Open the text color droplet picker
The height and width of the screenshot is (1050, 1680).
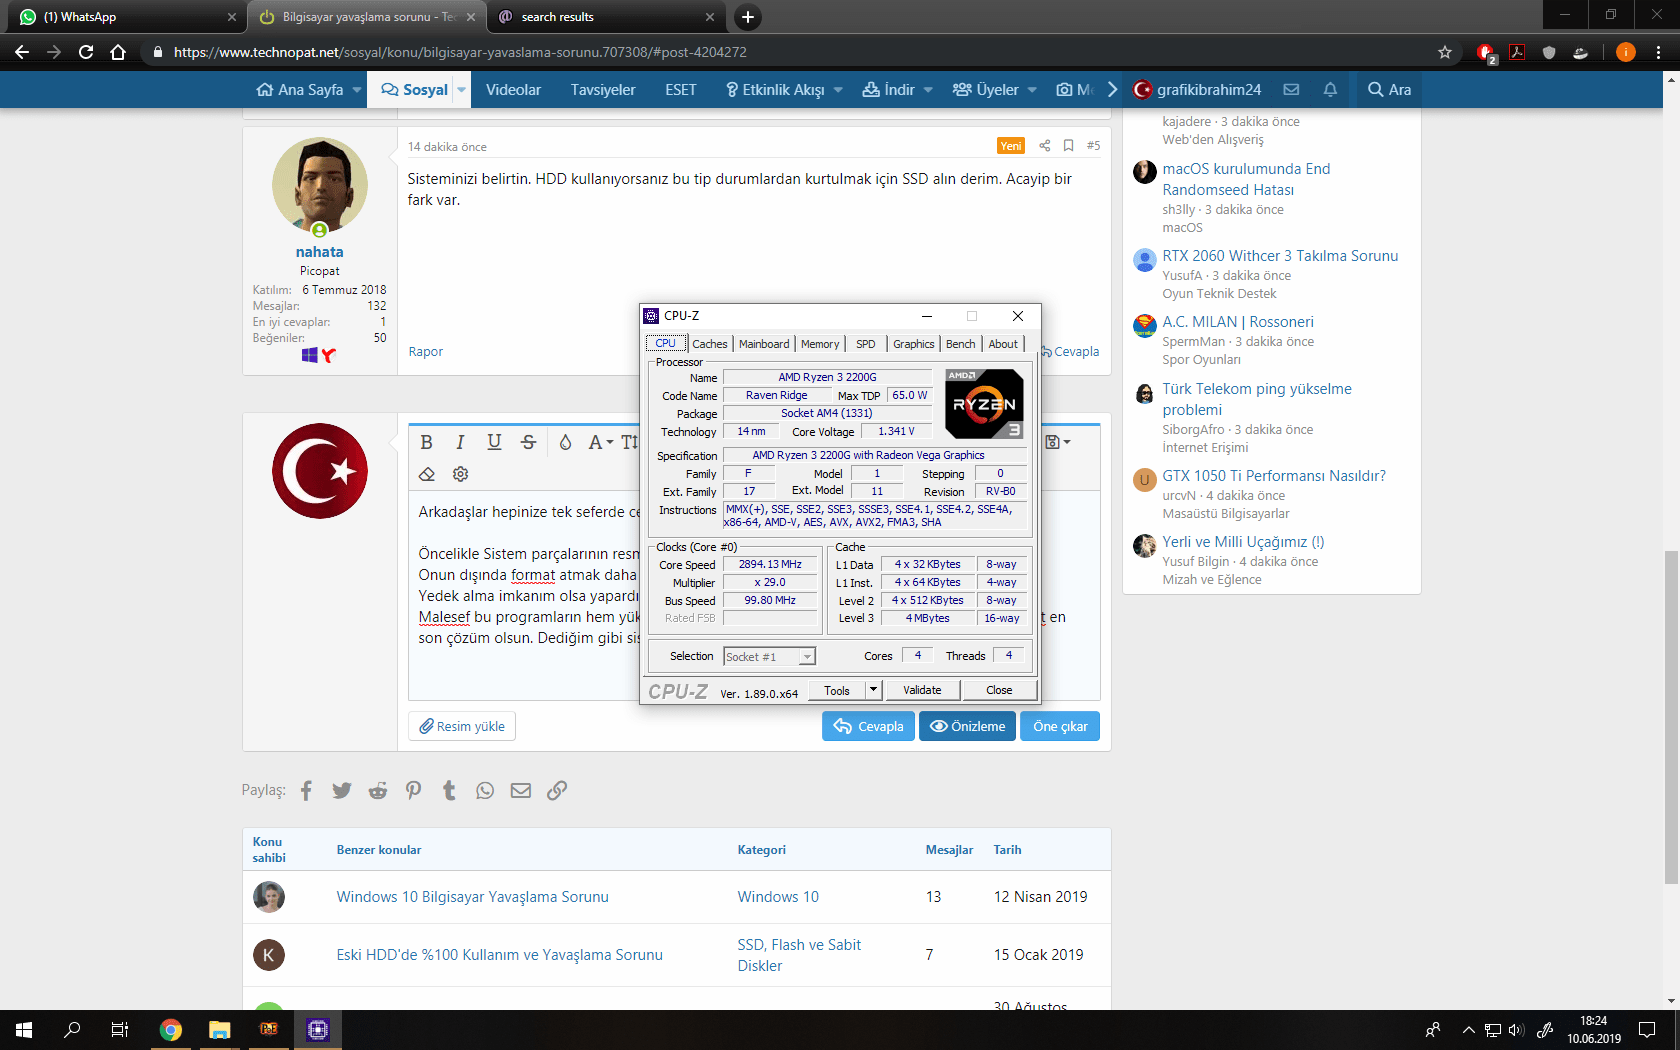click(565, 442)
